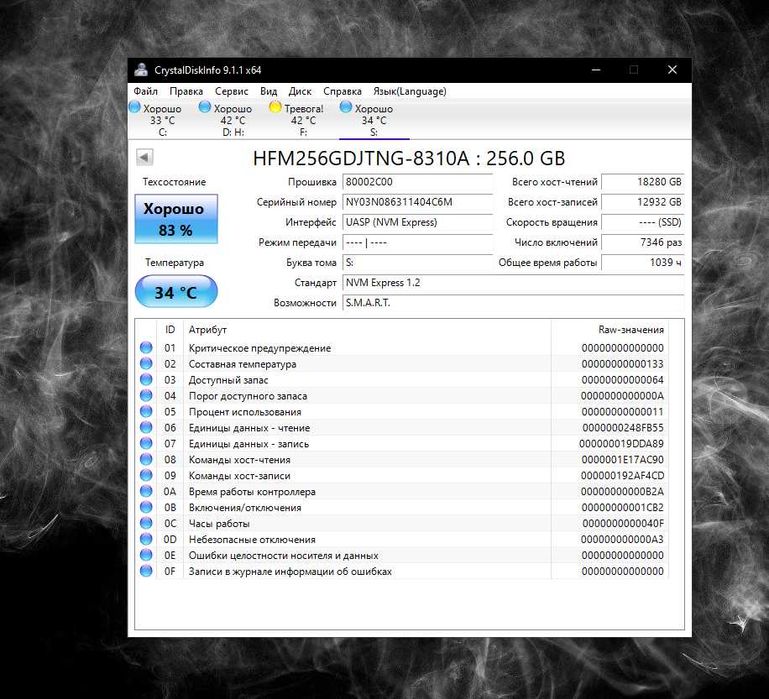Click raw value 0000000248FB55
Image resolution: width=769 pixels, height=699 pixels.
pos(623,428)
